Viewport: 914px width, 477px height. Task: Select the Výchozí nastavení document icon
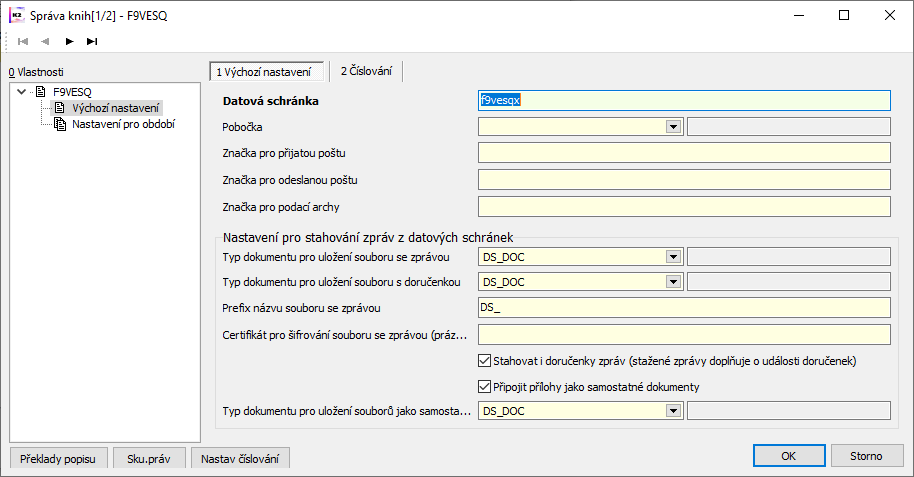[x=60, y=107]
